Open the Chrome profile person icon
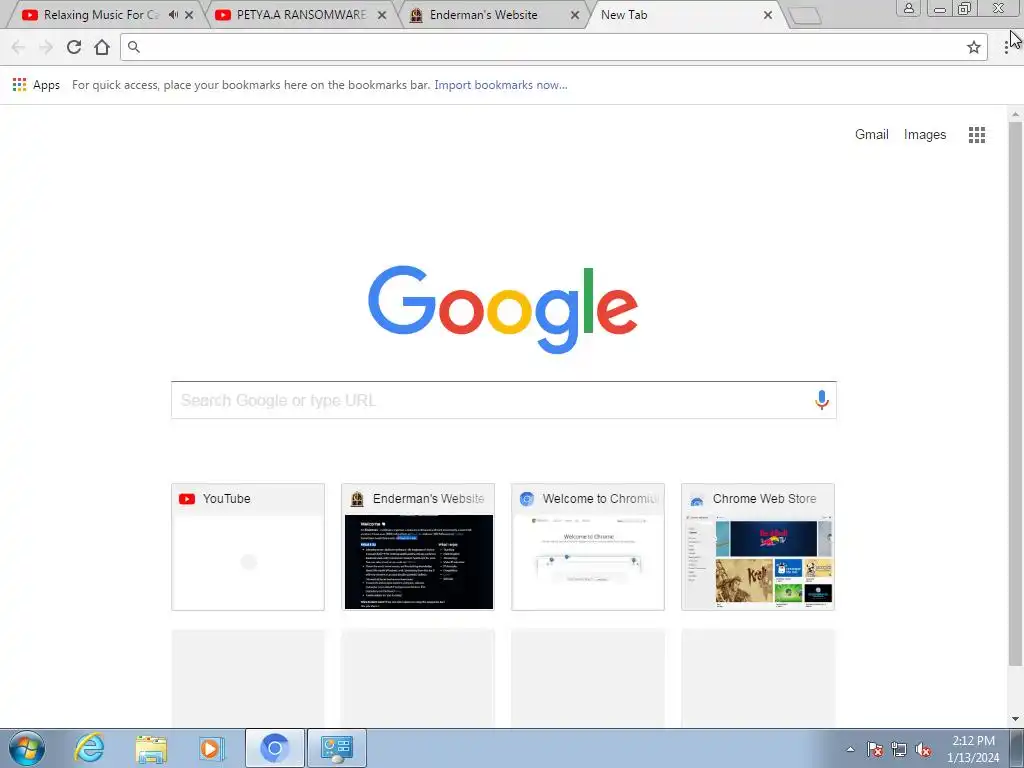Viewport: 1024px width, 768px height. point(908,8)
